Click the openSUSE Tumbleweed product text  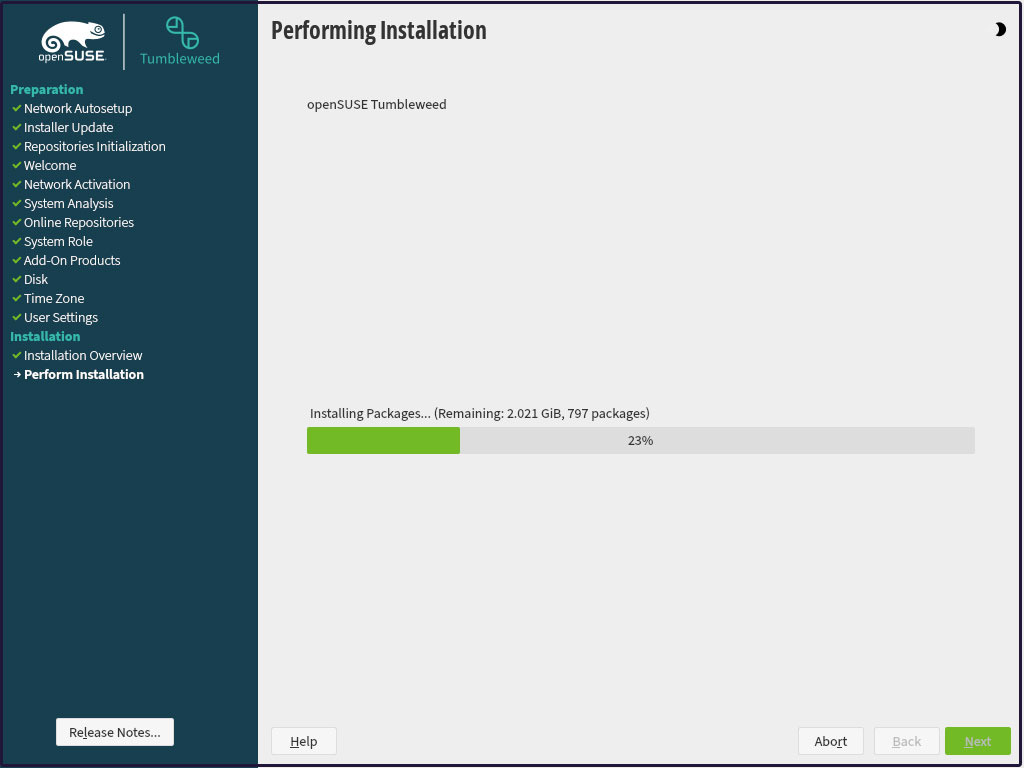377,104
